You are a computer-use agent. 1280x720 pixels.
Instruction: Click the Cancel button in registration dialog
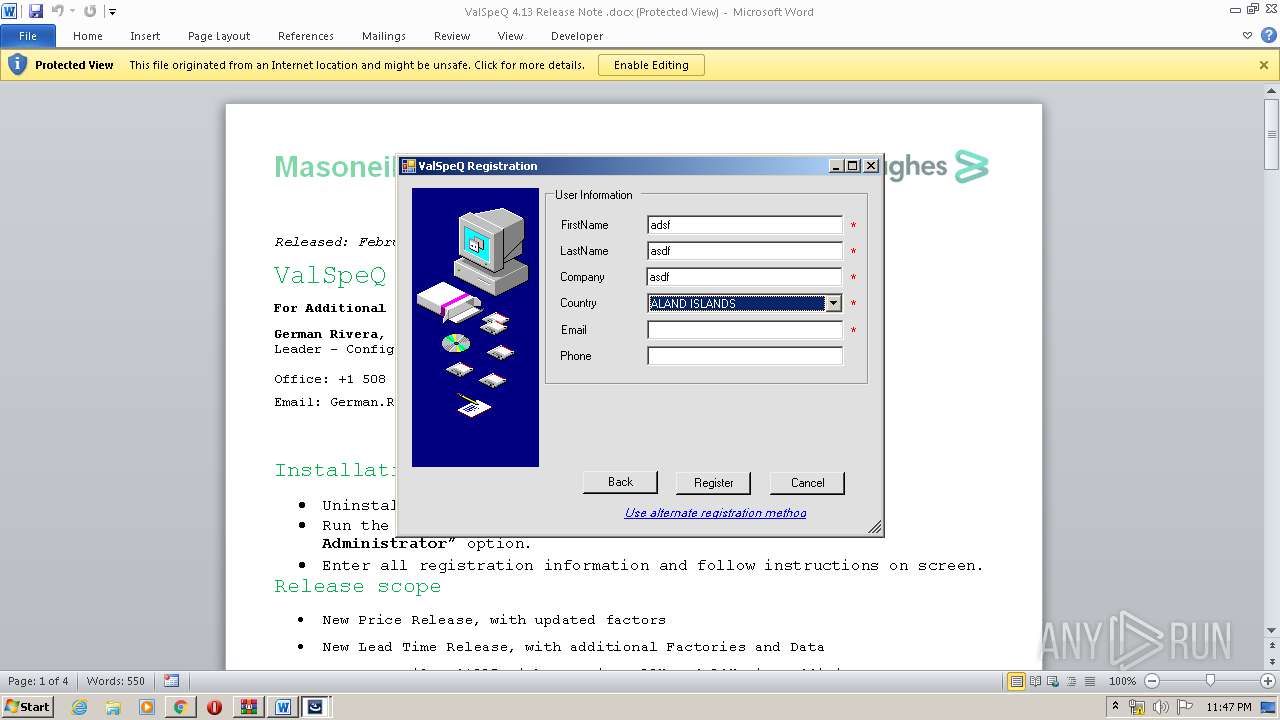pyautogui.click(x=807, y=483)
